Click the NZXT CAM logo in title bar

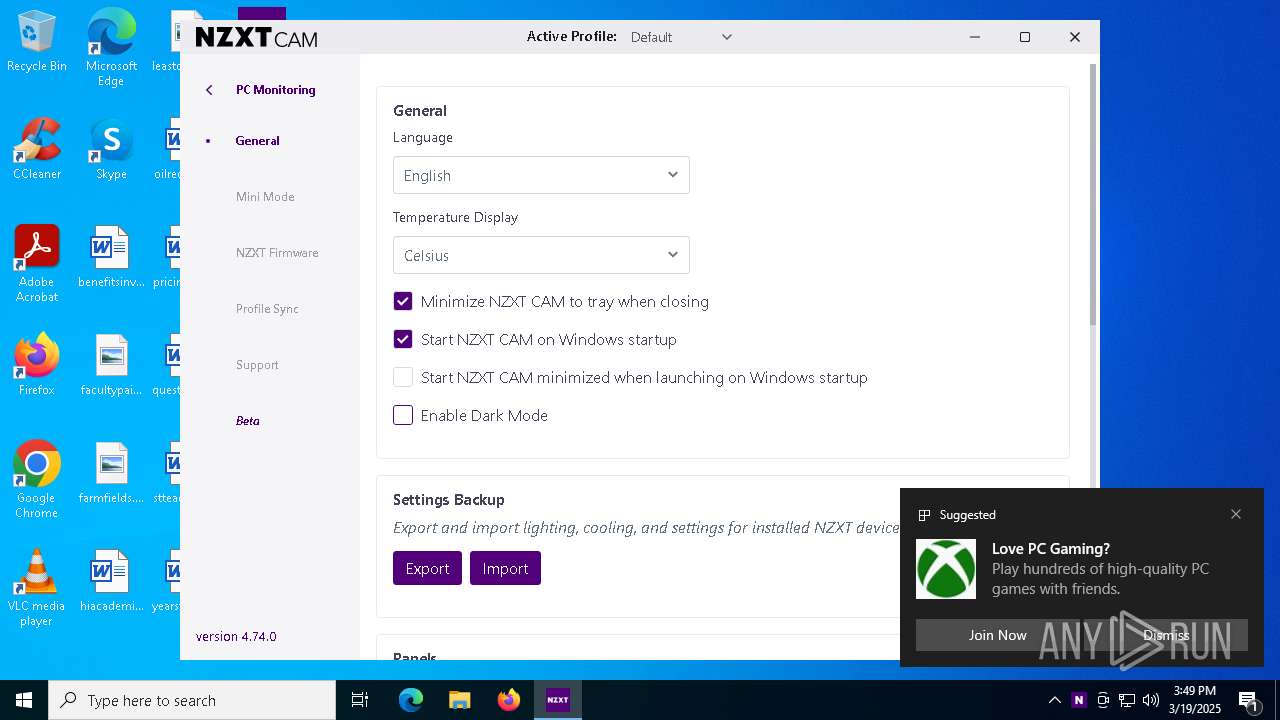click(x=256, y=37)
